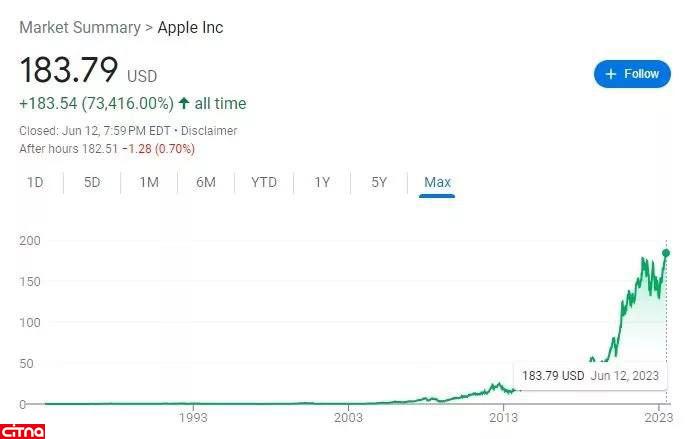The image size is (695, 439).
Task: Select the YTD range tab
Action: coord(264,182)
